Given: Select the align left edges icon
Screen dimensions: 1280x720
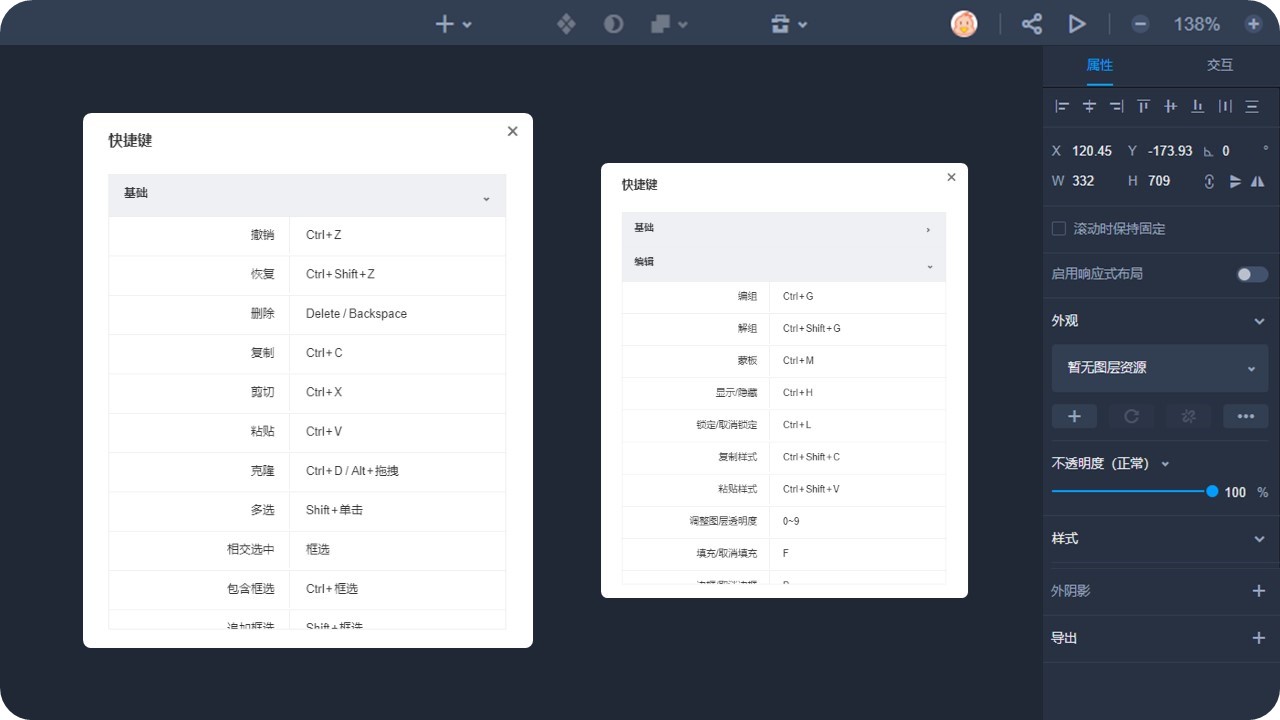Looking at the screenshot, I should 1062,106.
